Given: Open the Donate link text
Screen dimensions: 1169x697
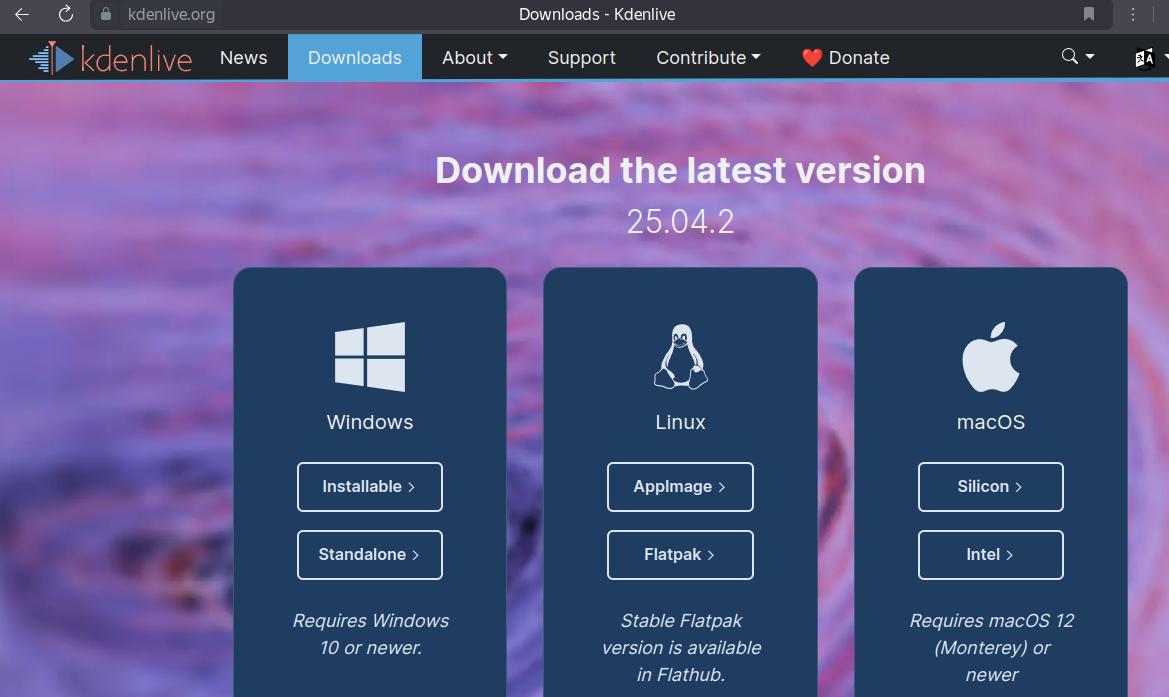Looking at the screenshot, I should point(859,57).
